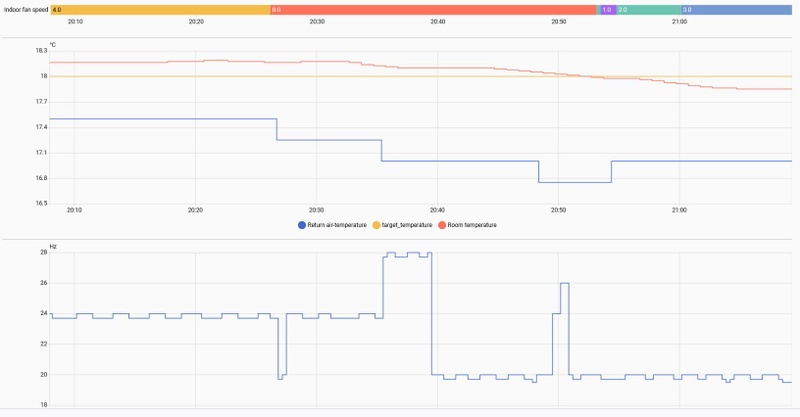This screenshot has height=417, width=800.
Task: Click the °C unit label
Action: [53, 45]
